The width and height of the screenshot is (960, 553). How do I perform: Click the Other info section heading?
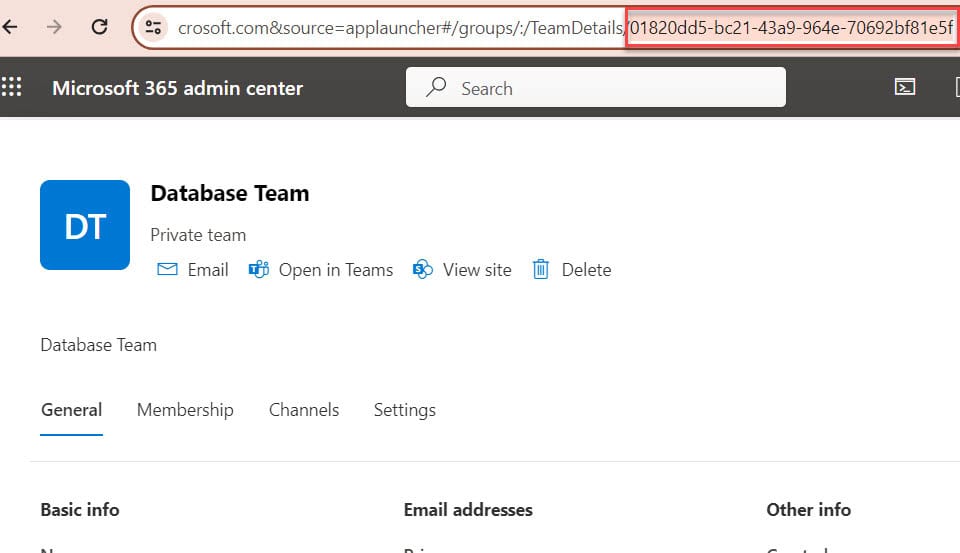[x=808, y=510]
